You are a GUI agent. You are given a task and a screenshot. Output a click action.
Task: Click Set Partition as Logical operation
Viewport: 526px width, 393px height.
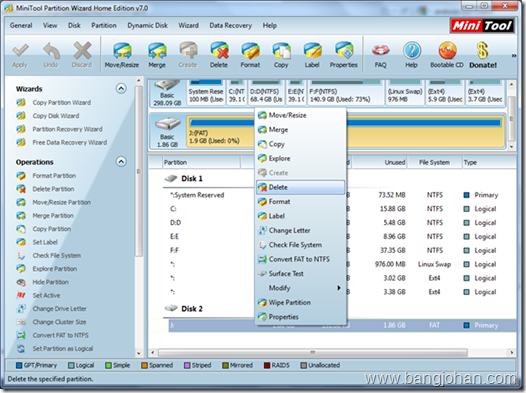tap(62, 349)
